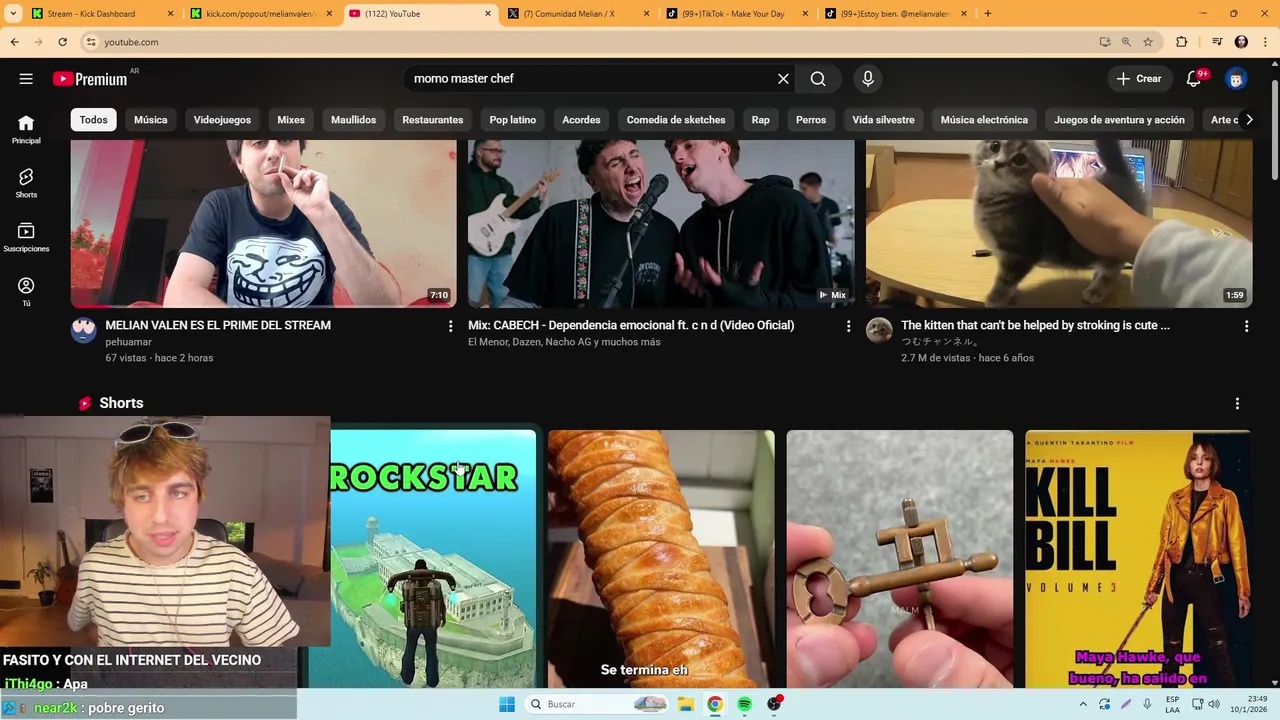Screen dimensions: 1280x720
Task: Select the Mixes filter chip
Action: point(291,120)
